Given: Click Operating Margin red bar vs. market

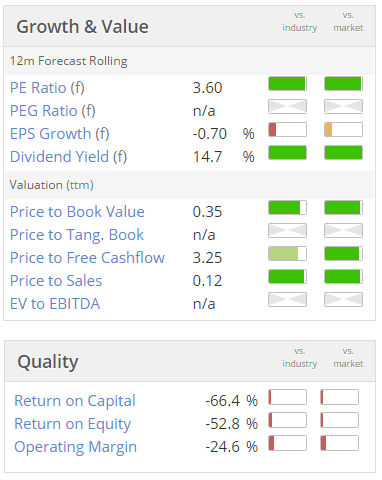Looking at the screenshot, I should 340,443.
